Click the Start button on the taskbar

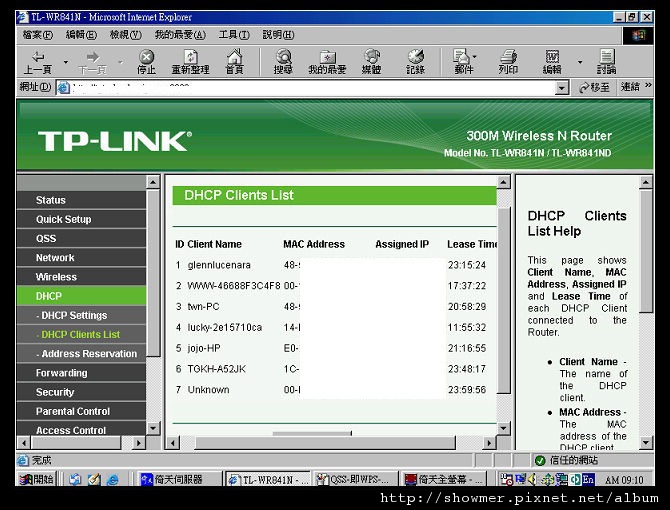pos(36,479)
